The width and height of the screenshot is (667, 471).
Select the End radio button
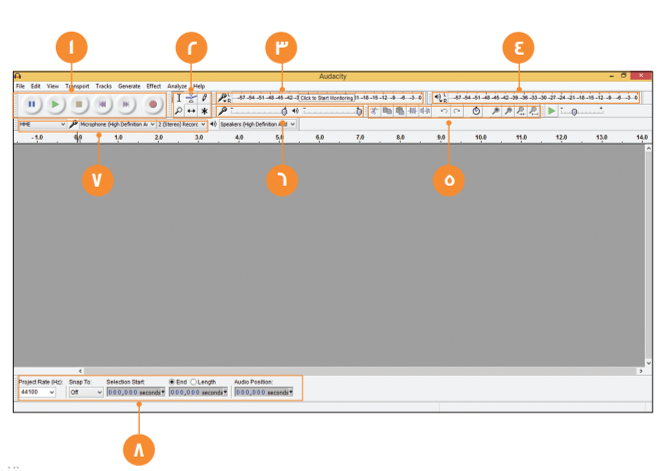(172, 382)
